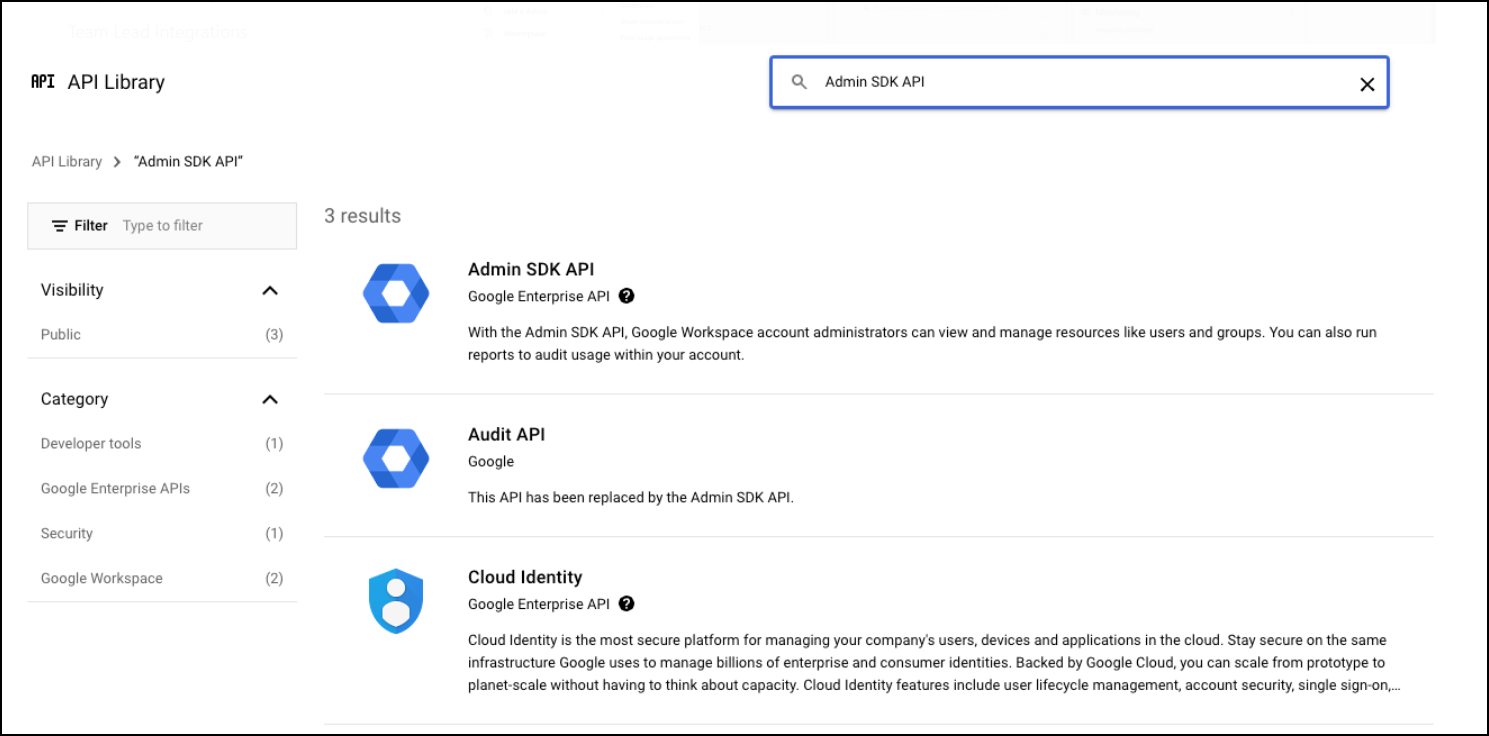Filter by Google Enterprise APIs category

tap(115, 489)
